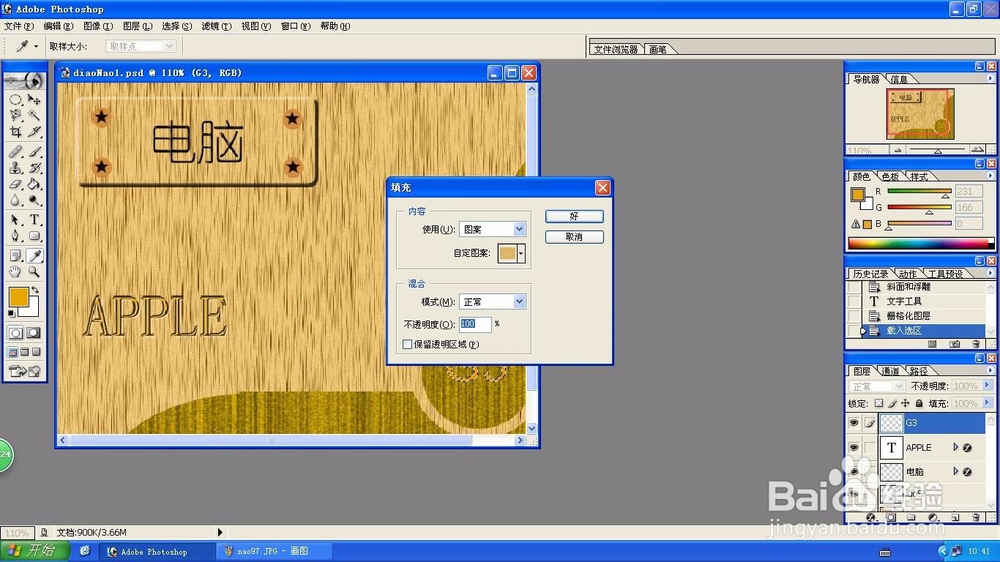
Task: Select the Blur tool
Action: point(15,200)
